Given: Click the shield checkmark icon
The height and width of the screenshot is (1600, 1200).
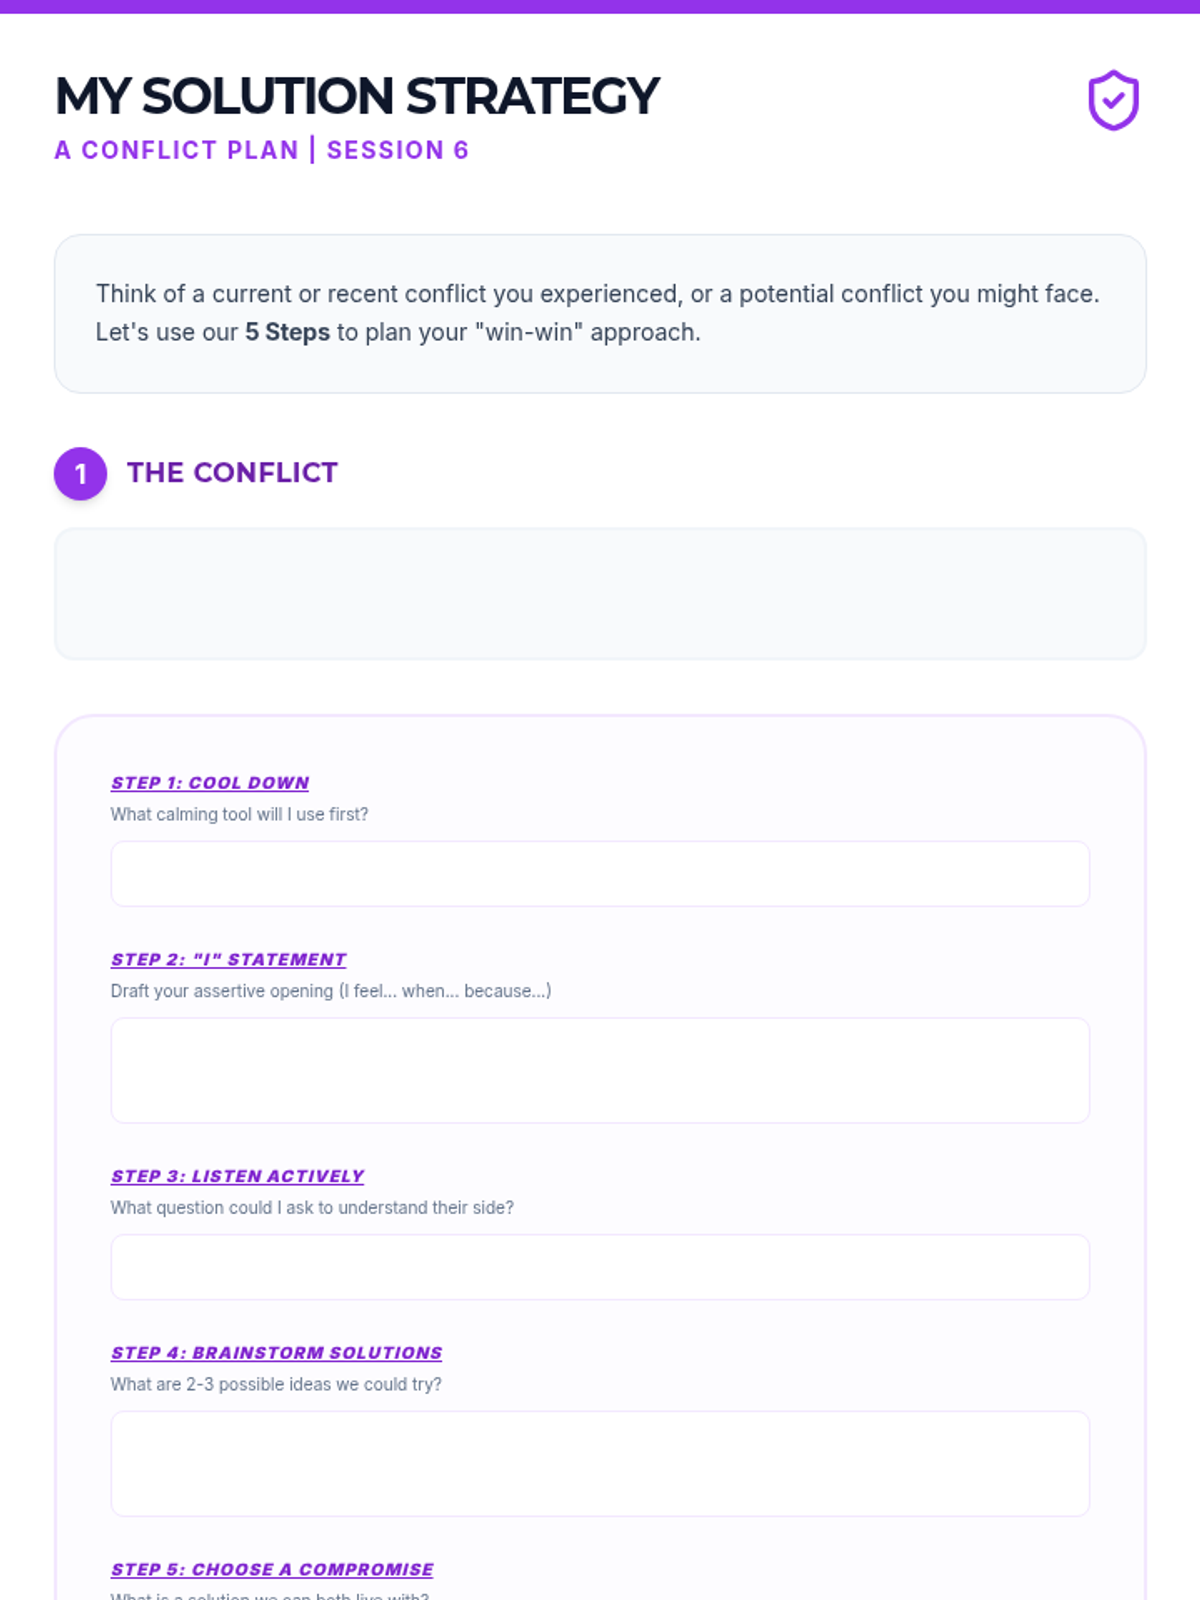Looking at the screenshot, I should tap(1113, 100).
